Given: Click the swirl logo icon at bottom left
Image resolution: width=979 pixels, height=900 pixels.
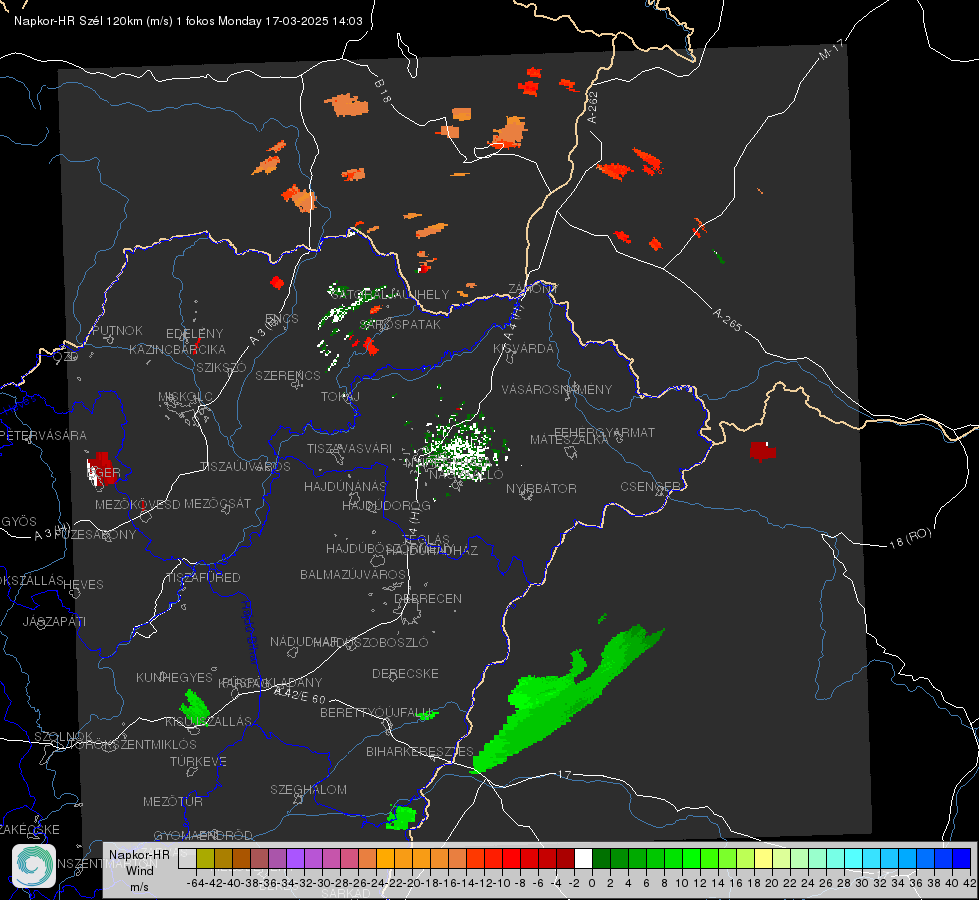Looking at the screenshot, I should [x=34, y=866].
